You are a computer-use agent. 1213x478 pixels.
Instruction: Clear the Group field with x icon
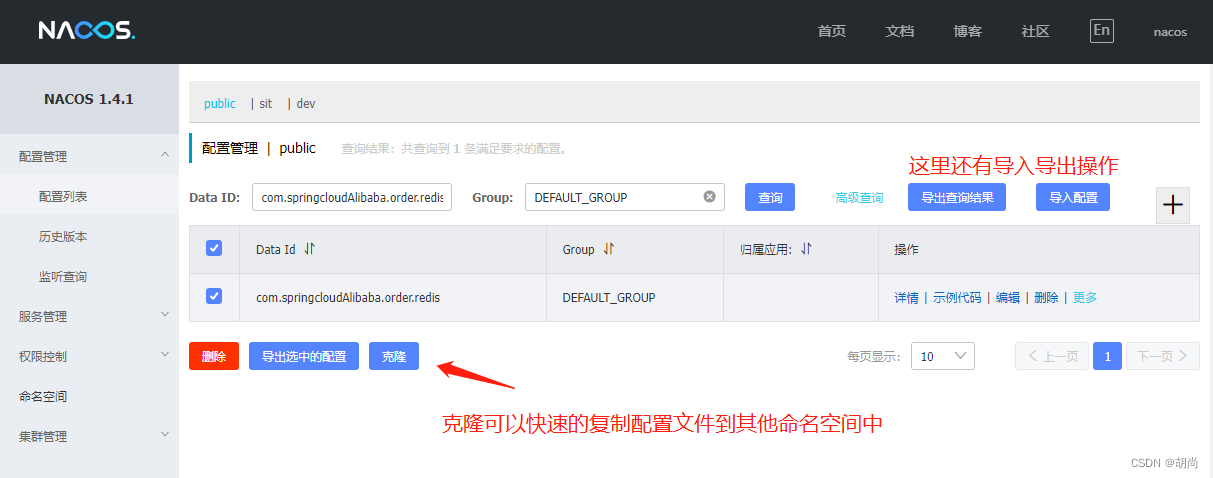click(709, 197)
